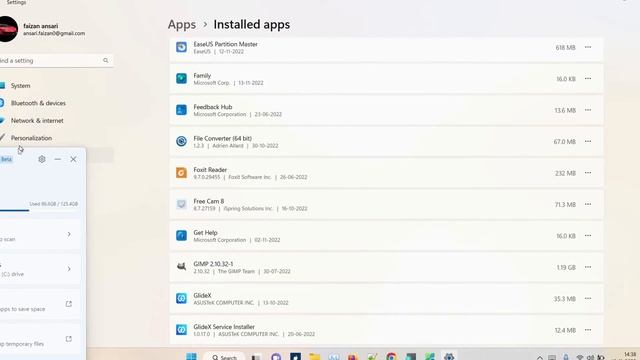Open the save space link icon in the overlay

click(x=69, y=304)
